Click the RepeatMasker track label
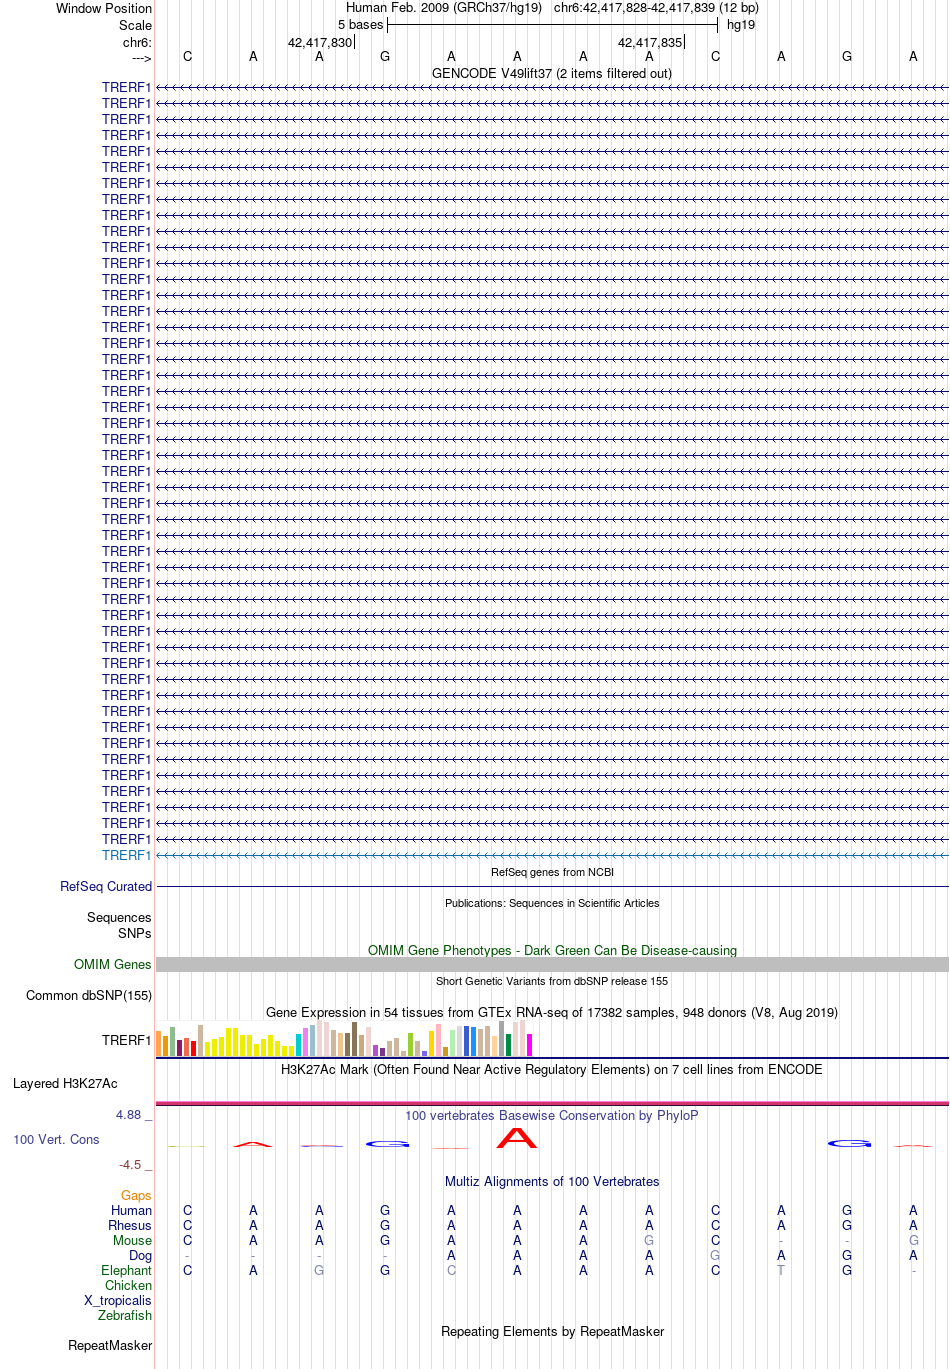Image resolution: width=950 pixels, height=1369 pixels. coord(110,1345)
